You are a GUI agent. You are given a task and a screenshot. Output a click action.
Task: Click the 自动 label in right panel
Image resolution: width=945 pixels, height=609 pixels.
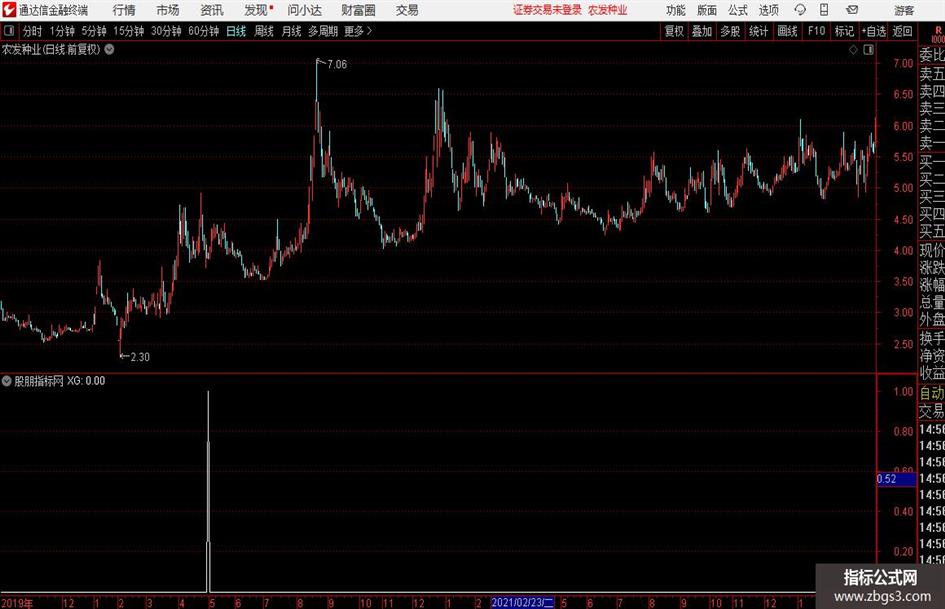[932, 393]
